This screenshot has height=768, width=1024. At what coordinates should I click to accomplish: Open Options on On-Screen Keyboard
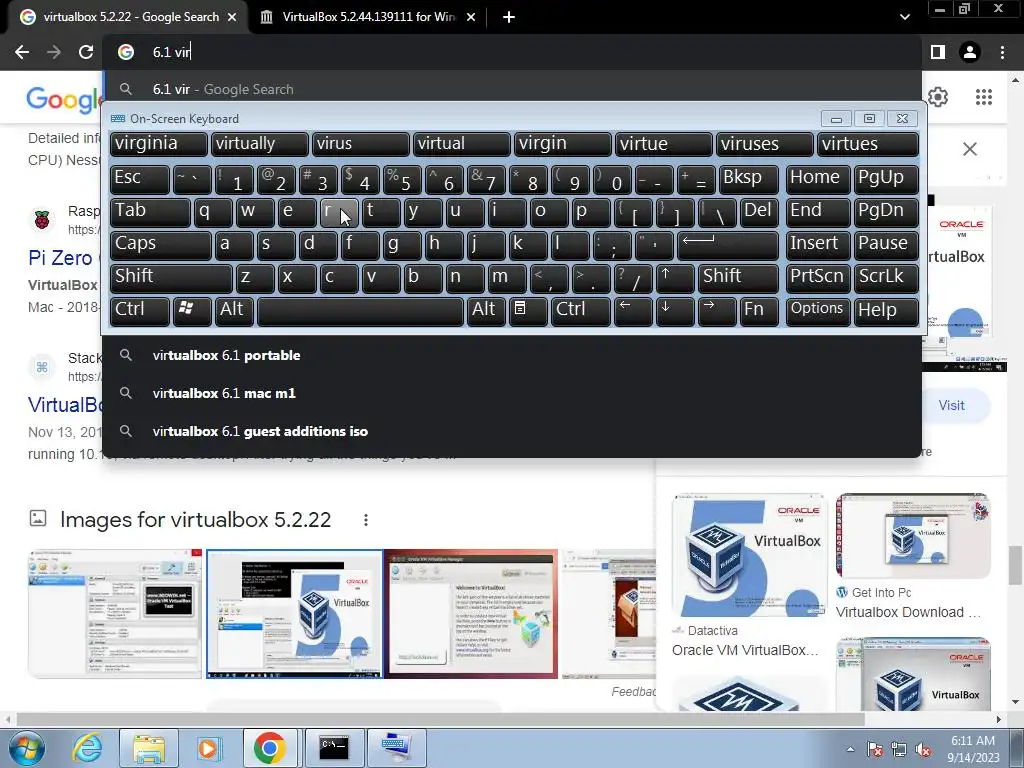click(x=818, y=311)
